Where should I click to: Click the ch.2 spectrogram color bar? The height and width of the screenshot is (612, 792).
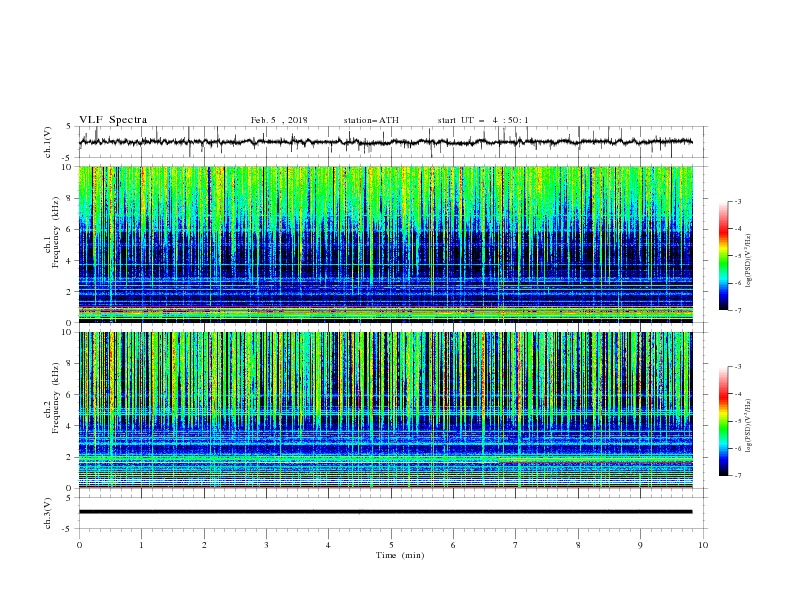point(723,421)
